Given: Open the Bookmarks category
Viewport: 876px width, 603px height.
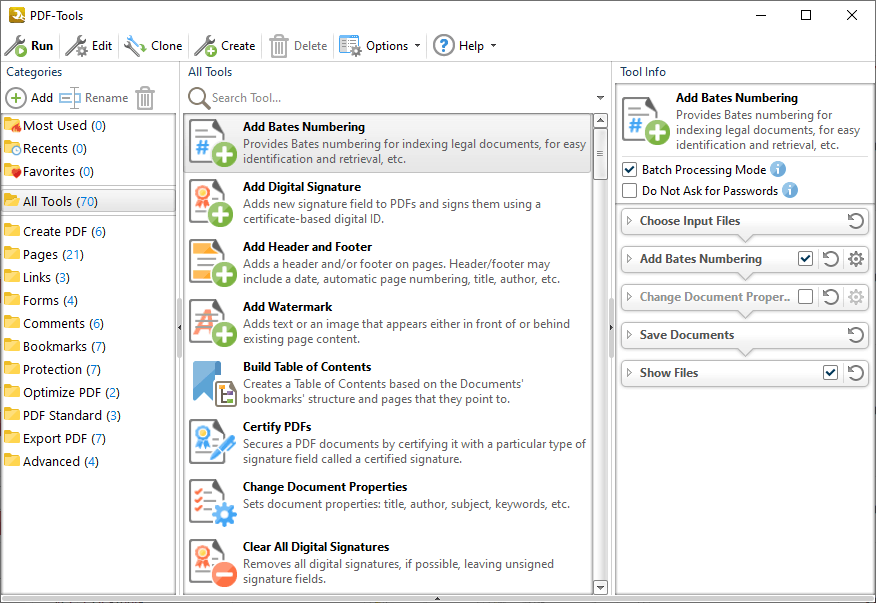Looking at the screenshot, I should click(x=54, y=346).
